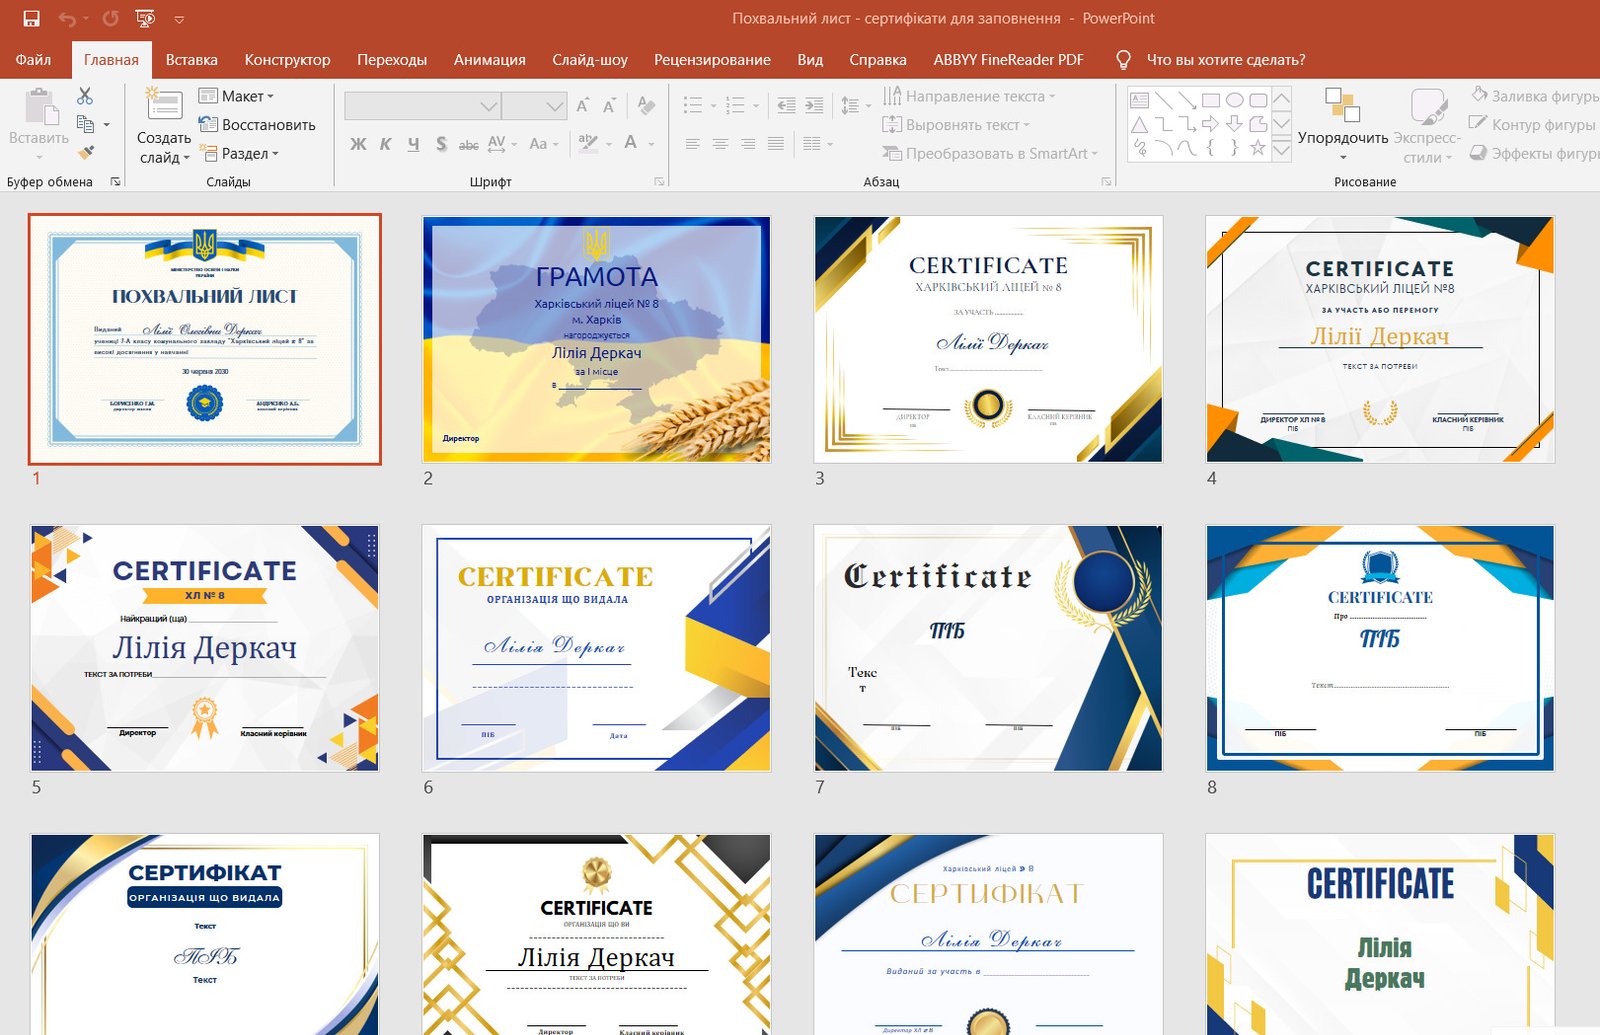Click the Undo arrow in the quick access toolbar
This screenshot has width=1600, height=1035.
pos(67,18)
